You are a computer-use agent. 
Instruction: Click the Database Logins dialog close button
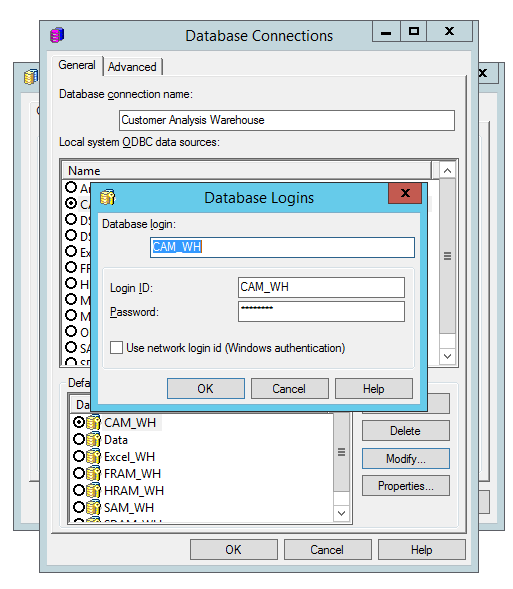(405, 193)
